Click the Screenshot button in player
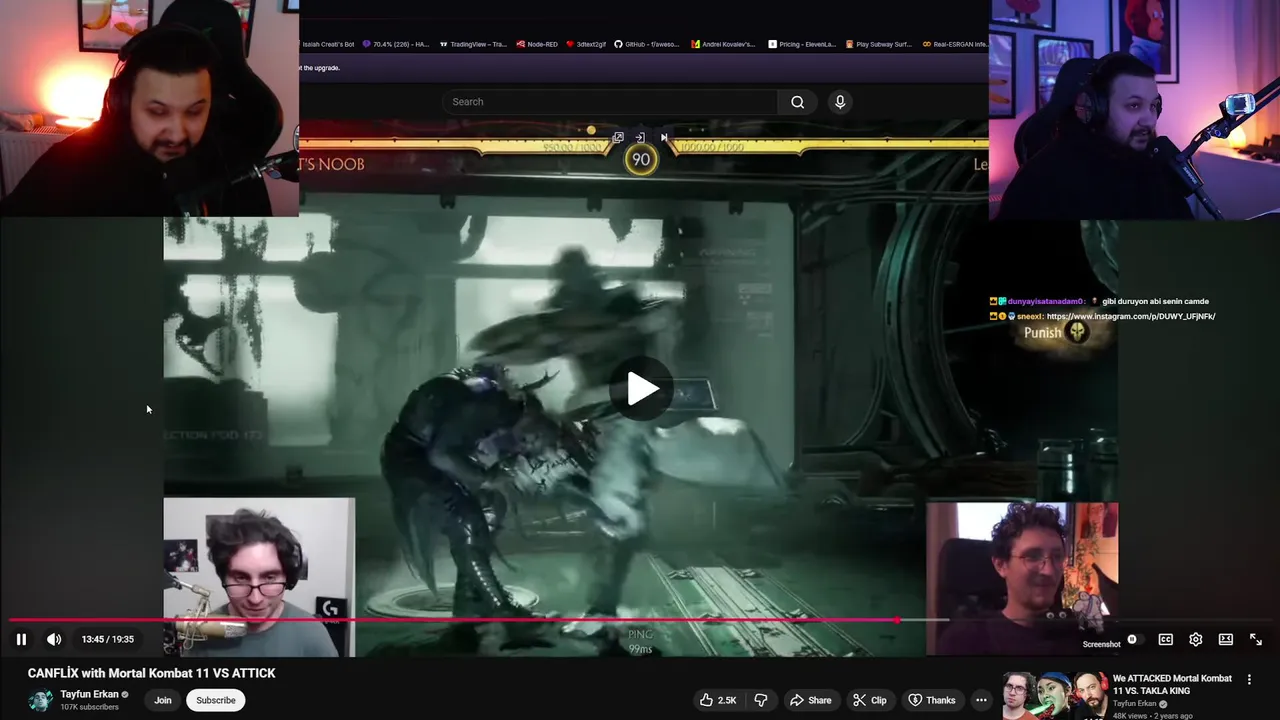This screenshot has width=1280, height=720. [1101, 645]
